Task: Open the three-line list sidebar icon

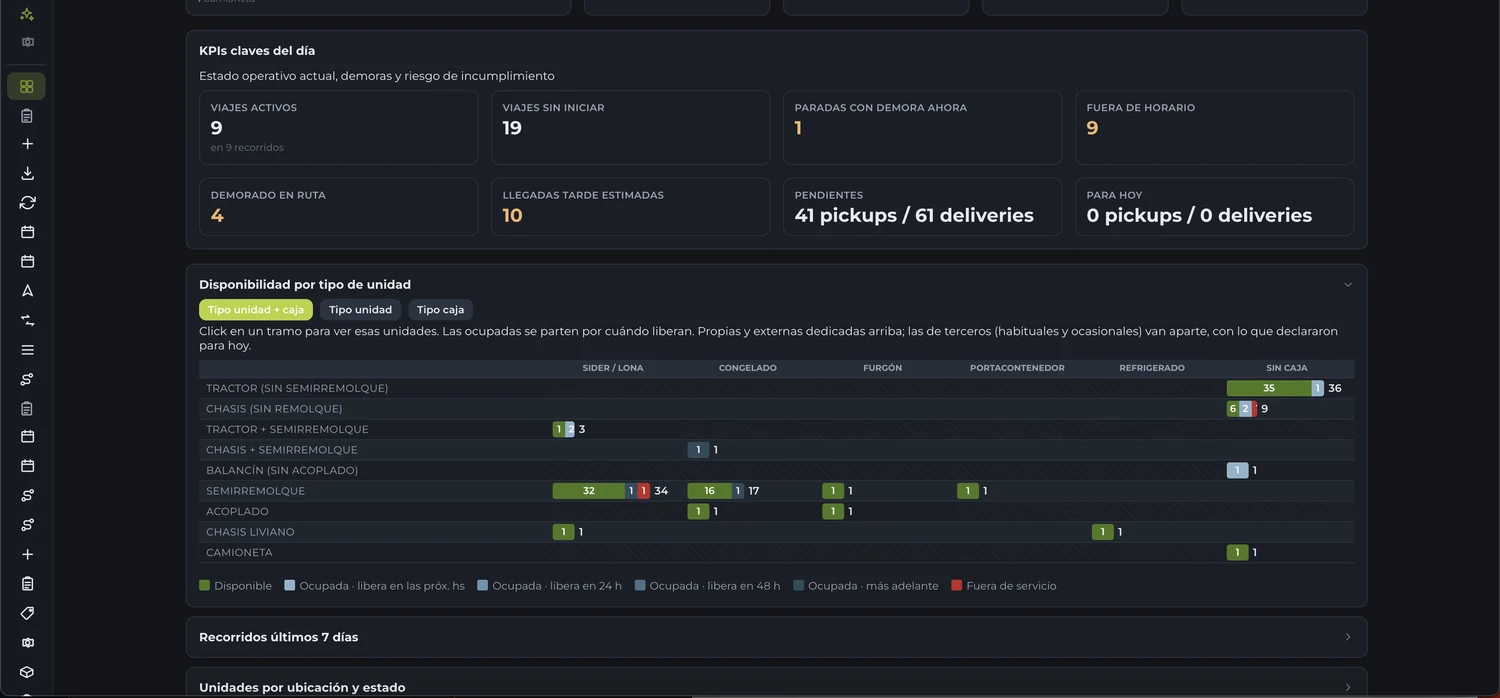Action: [x=27, y=350]
